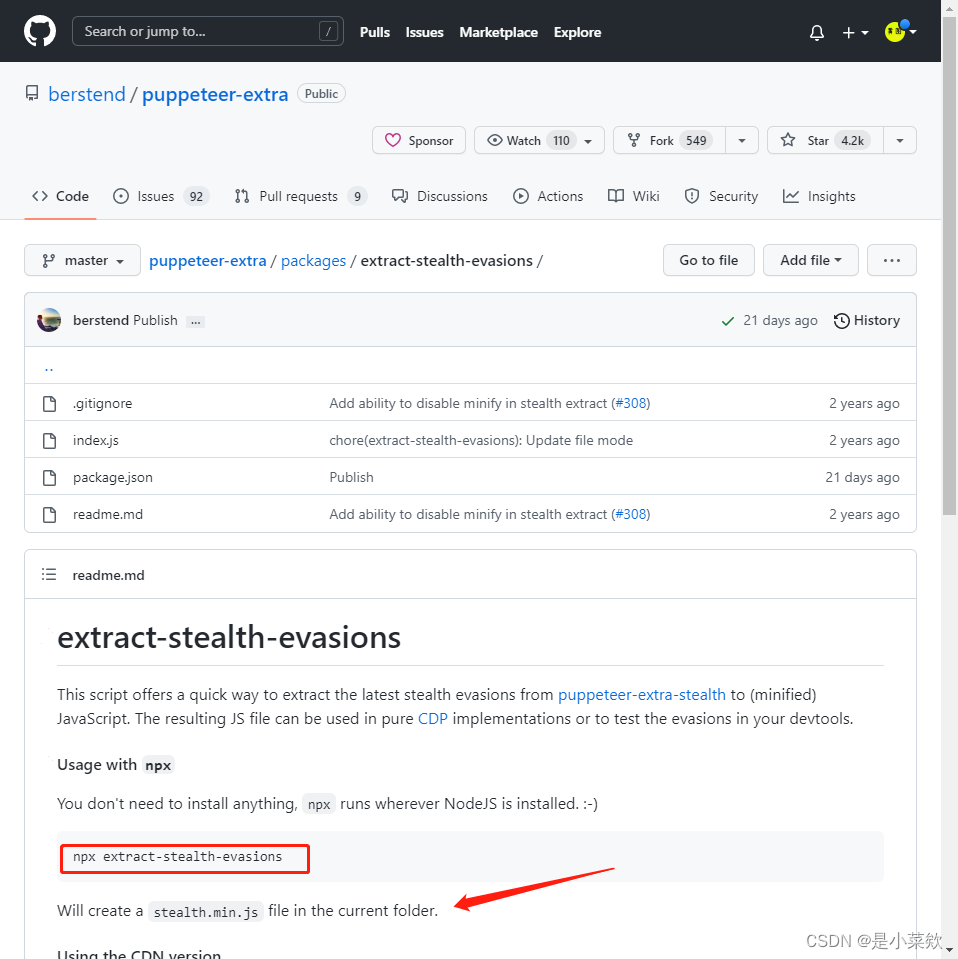The width and height of the screenshot is (958, 959).
Task: Click the page vertical scrollbar thumb
Action: point(949,267)
